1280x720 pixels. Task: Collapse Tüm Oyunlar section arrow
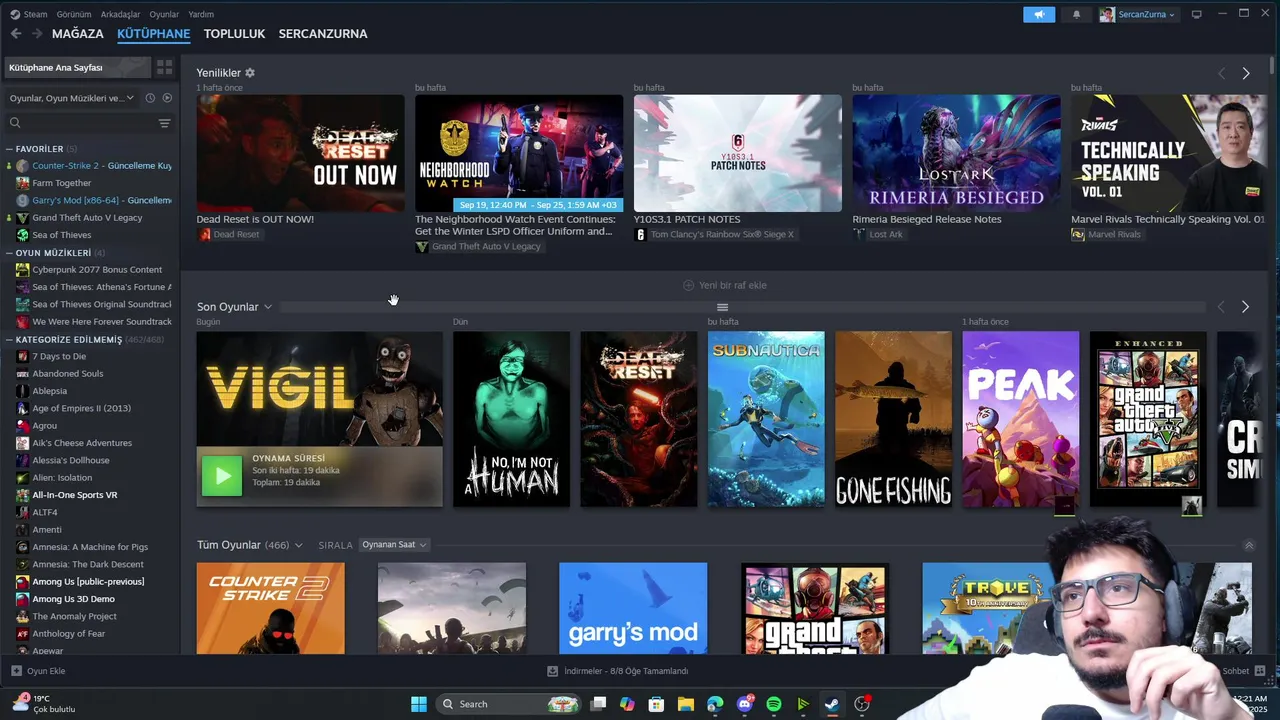click(x=1249, y=546)
